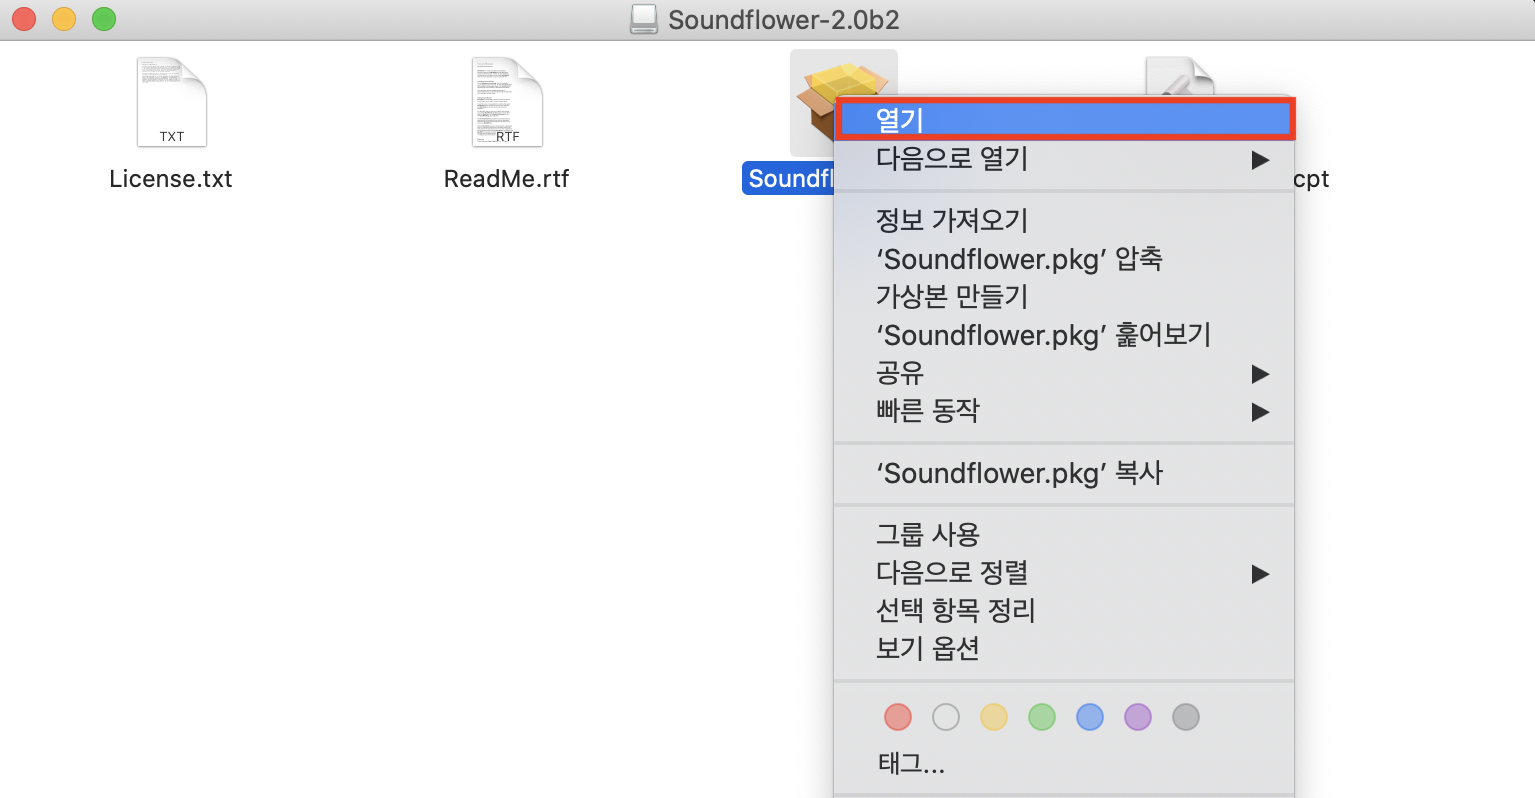Select 정보 가져오기 menu entry
The height and width of the screenshot is (798, 1535).
click(x=1064, y=220)
